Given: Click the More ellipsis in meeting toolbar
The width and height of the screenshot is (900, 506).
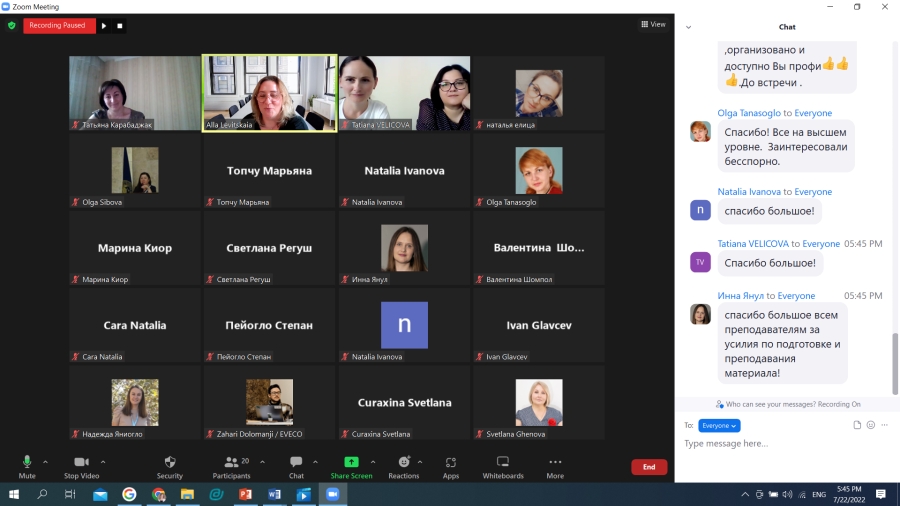Looking at the screenshot, I should pos(555,462).
